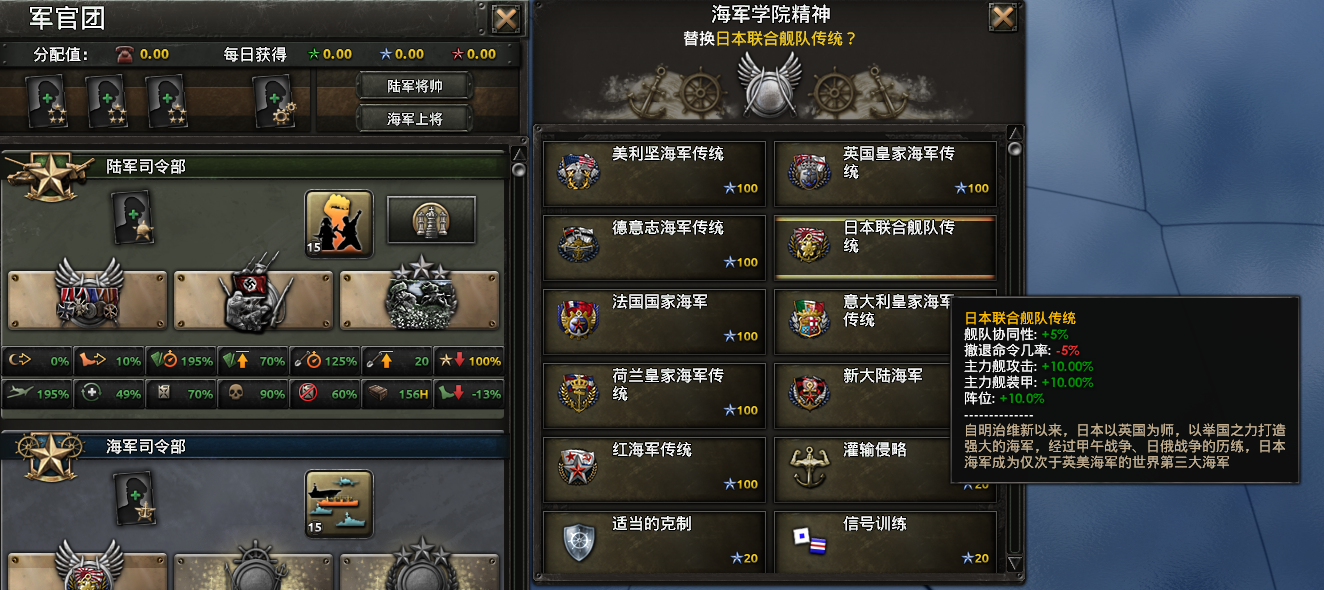This screenshot has height=590, width=1324.
Task: Open the 陆军将帅 list
Action: coord(415,86)
